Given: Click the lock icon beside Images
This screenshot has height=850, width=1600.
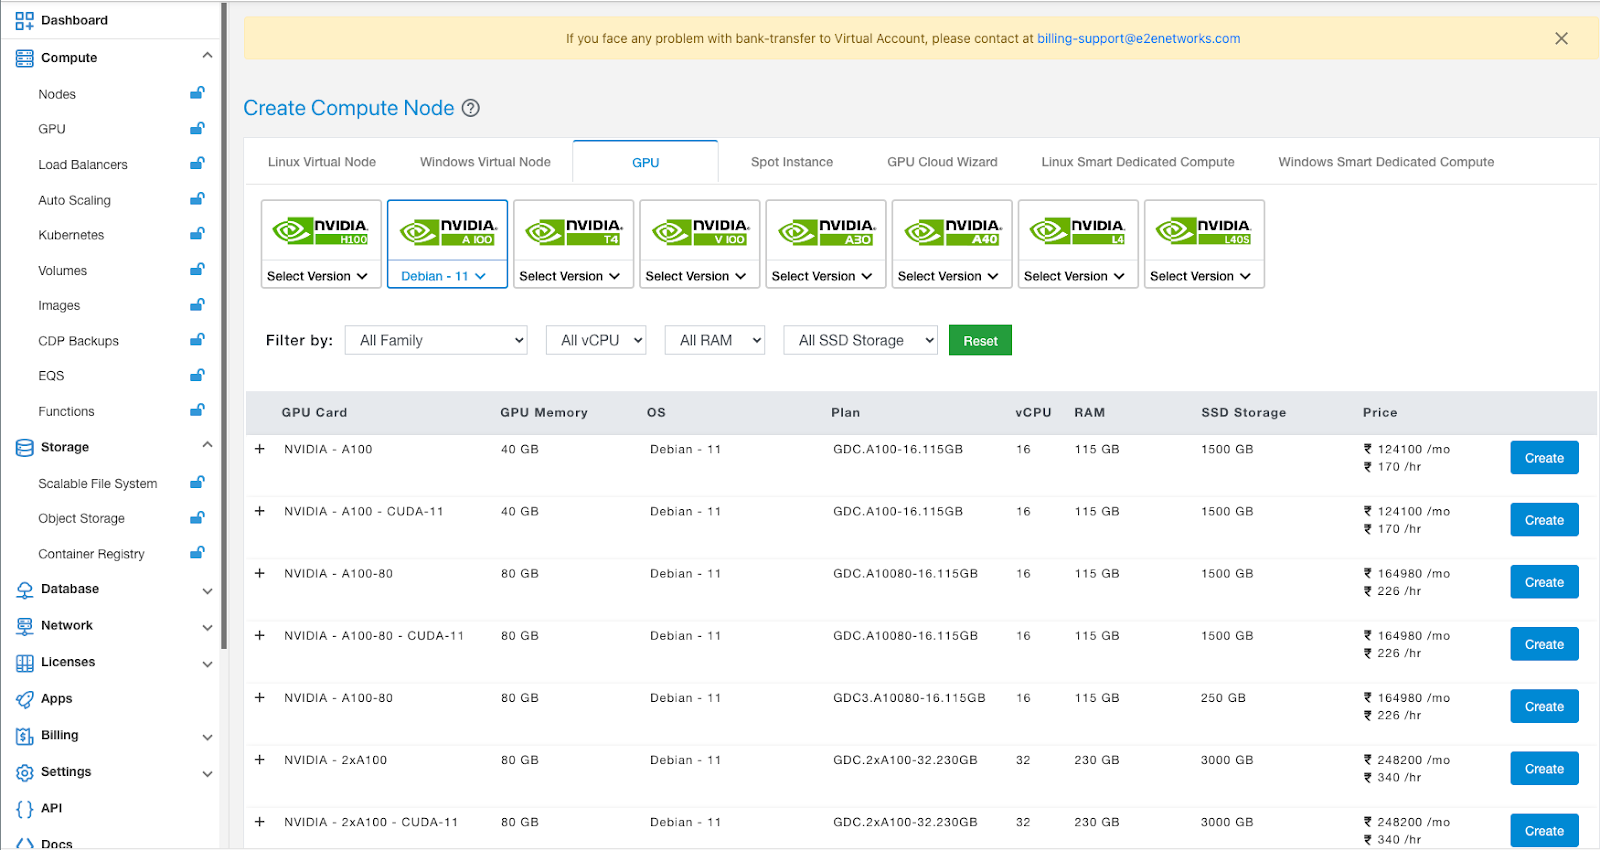Looking at the screenshot, I should coord(197,304).
